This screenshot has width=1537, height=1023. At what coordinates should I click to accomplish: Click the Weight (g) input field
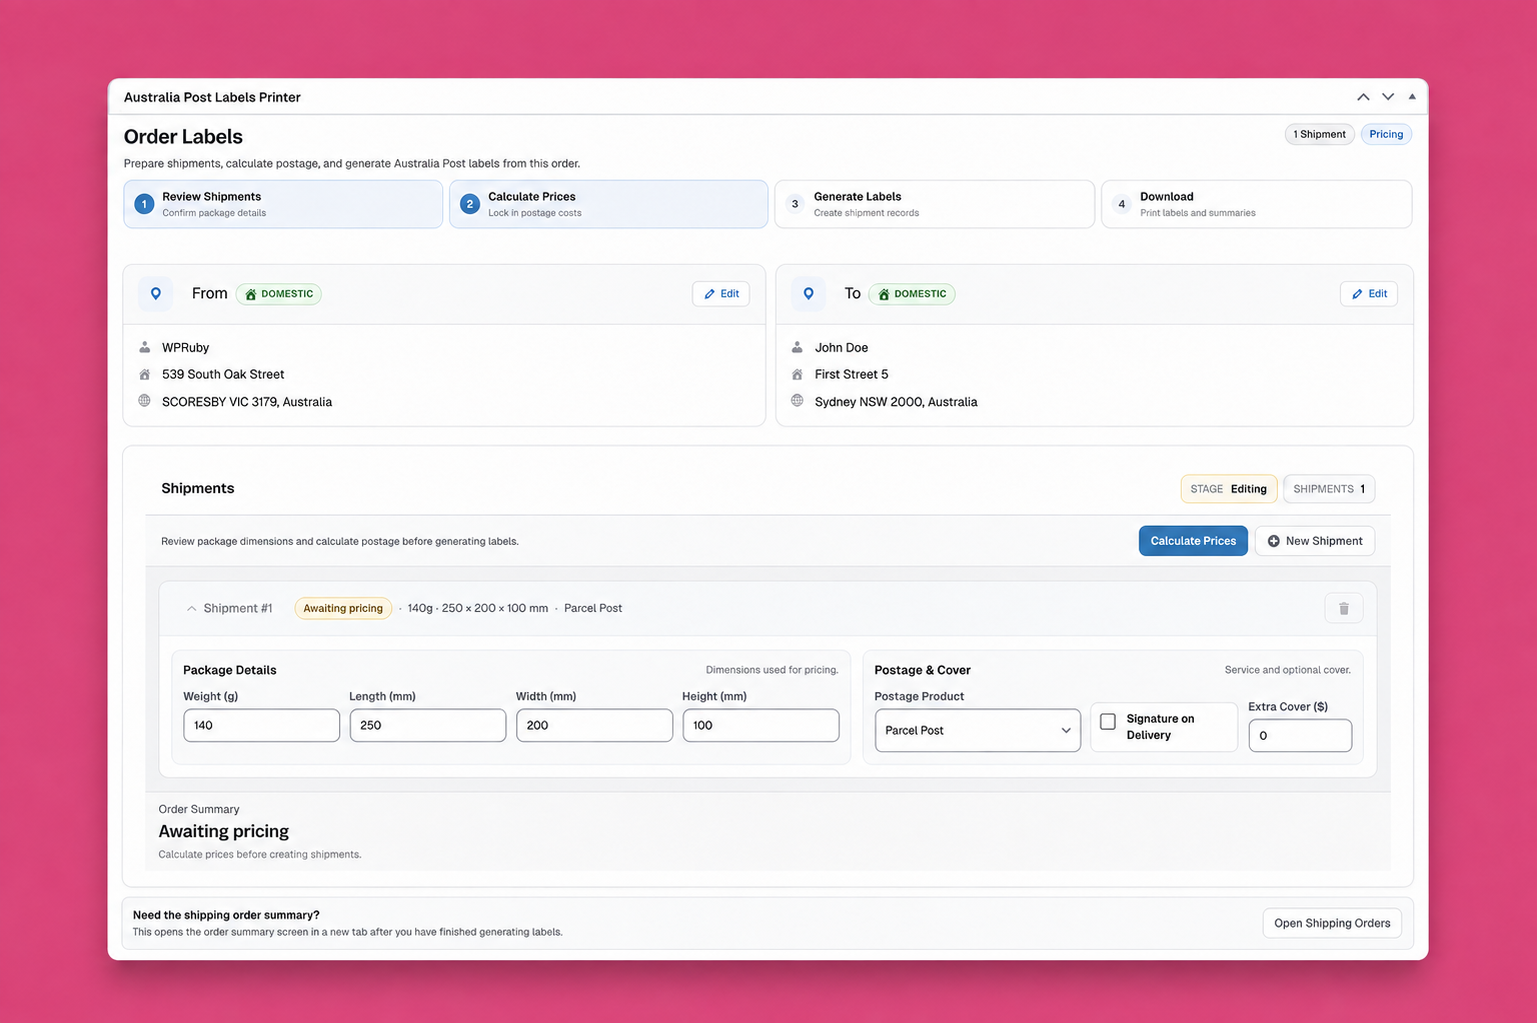pos(262,725)
